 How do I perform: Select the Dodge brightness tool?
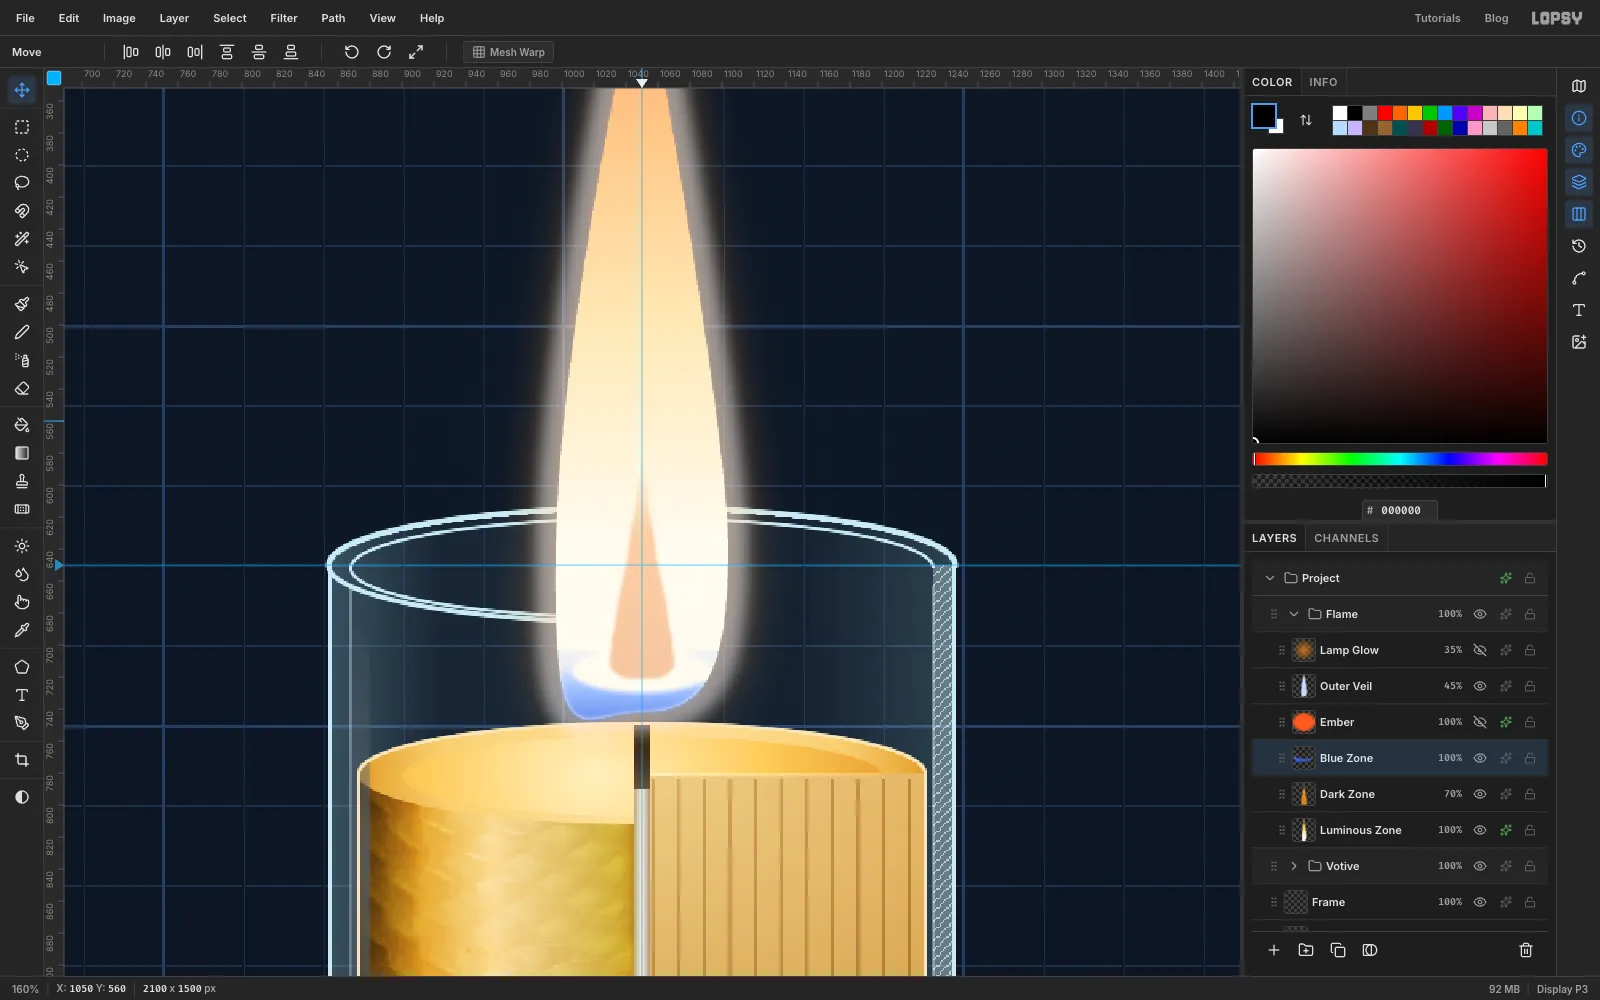tap(22, 546)
